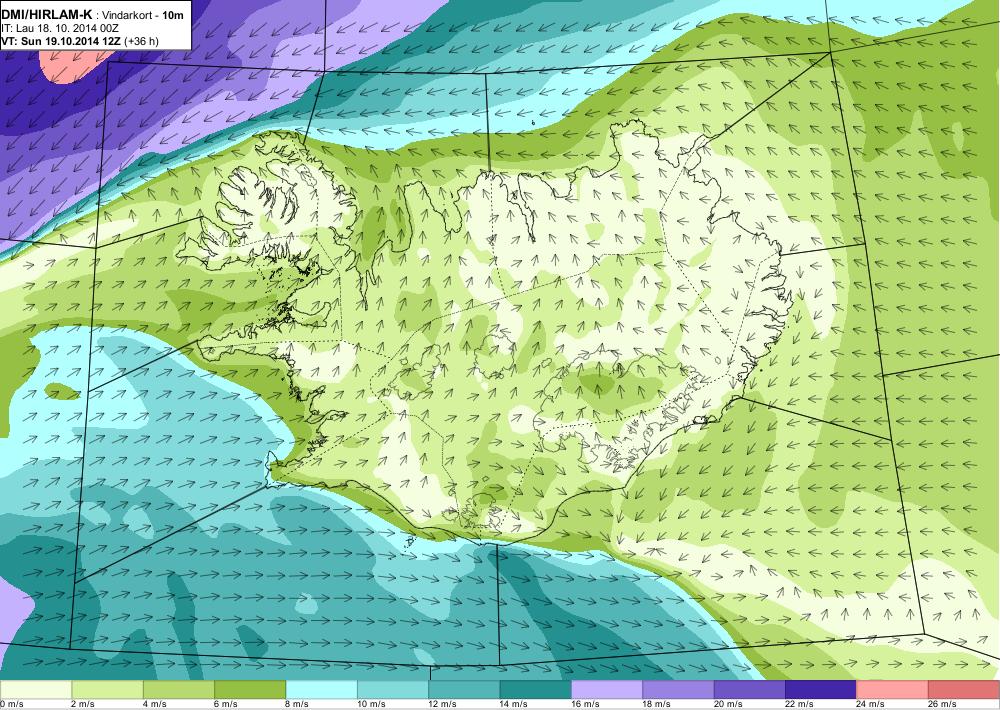Click the "(+36 h)" forecast offset text
1000x710 pixels.
[142, 41]
